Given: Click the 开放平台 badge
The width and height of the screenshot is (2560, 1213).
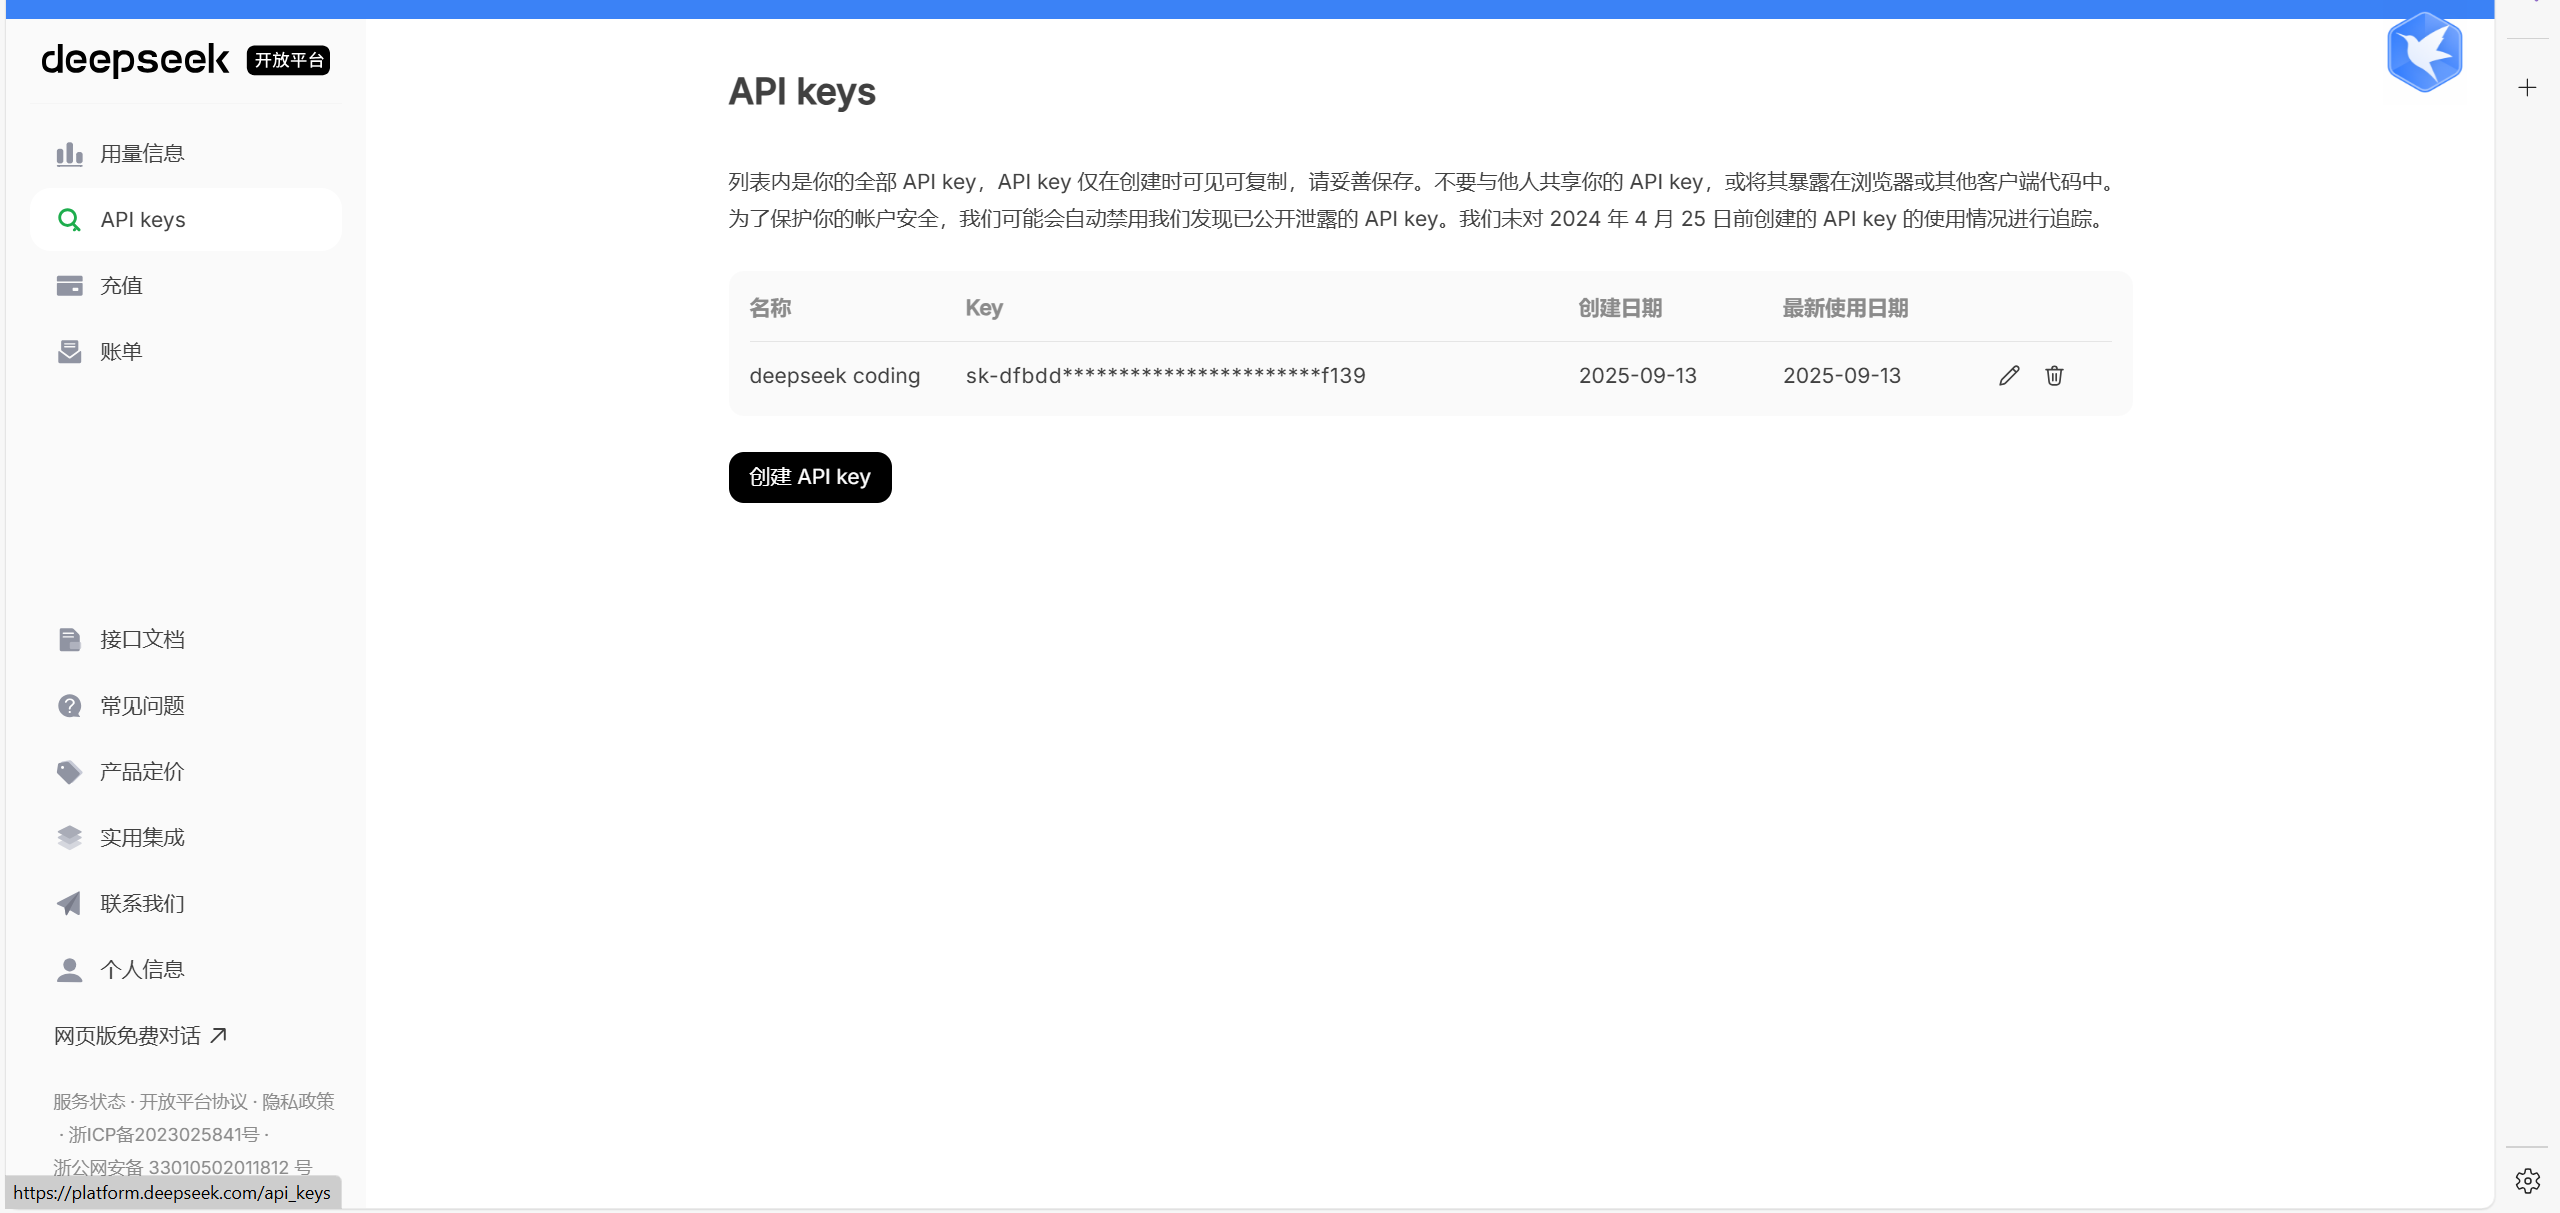Looking at the screenshot, I should click(x=289, y=60).
